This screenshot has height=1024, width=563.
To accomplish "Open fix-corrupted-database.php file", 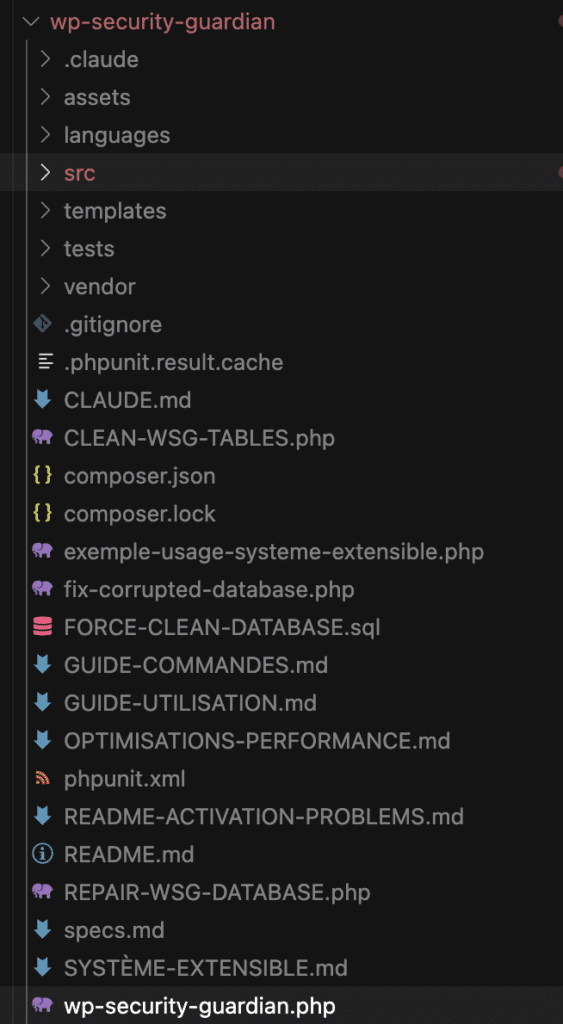I will click(282, 589).
